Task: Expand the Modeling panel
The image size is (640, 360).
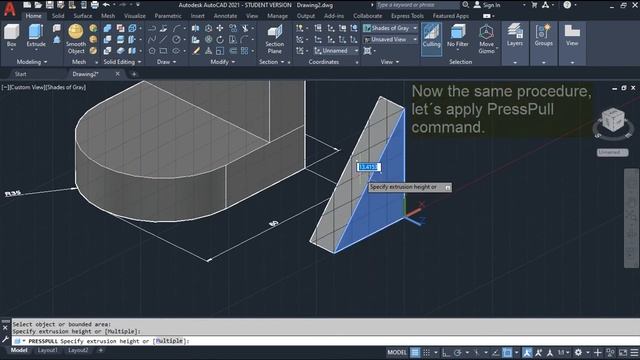Action: click(x=32, y=62)
